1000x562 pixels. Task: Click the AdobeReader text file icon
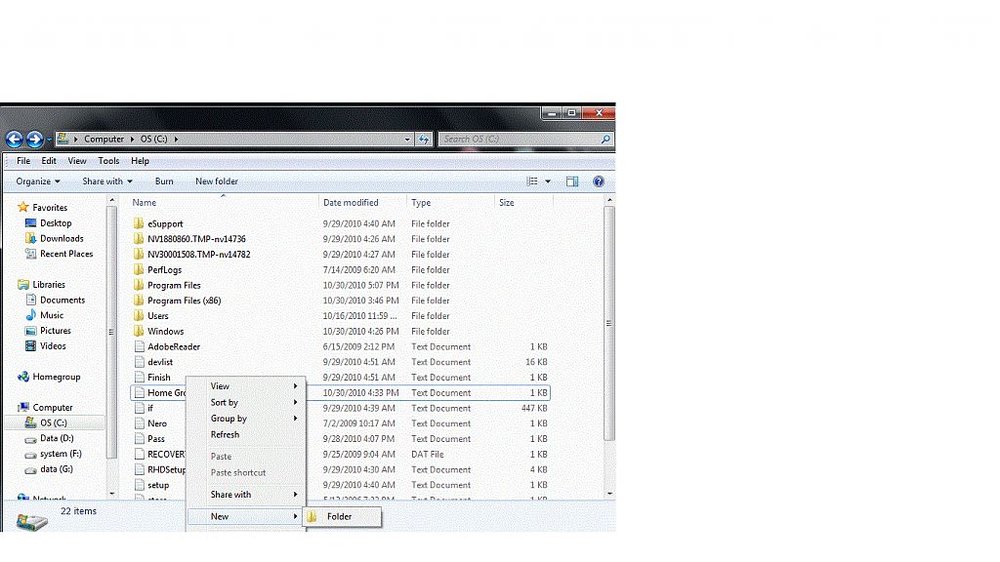(x=140, y=346)
